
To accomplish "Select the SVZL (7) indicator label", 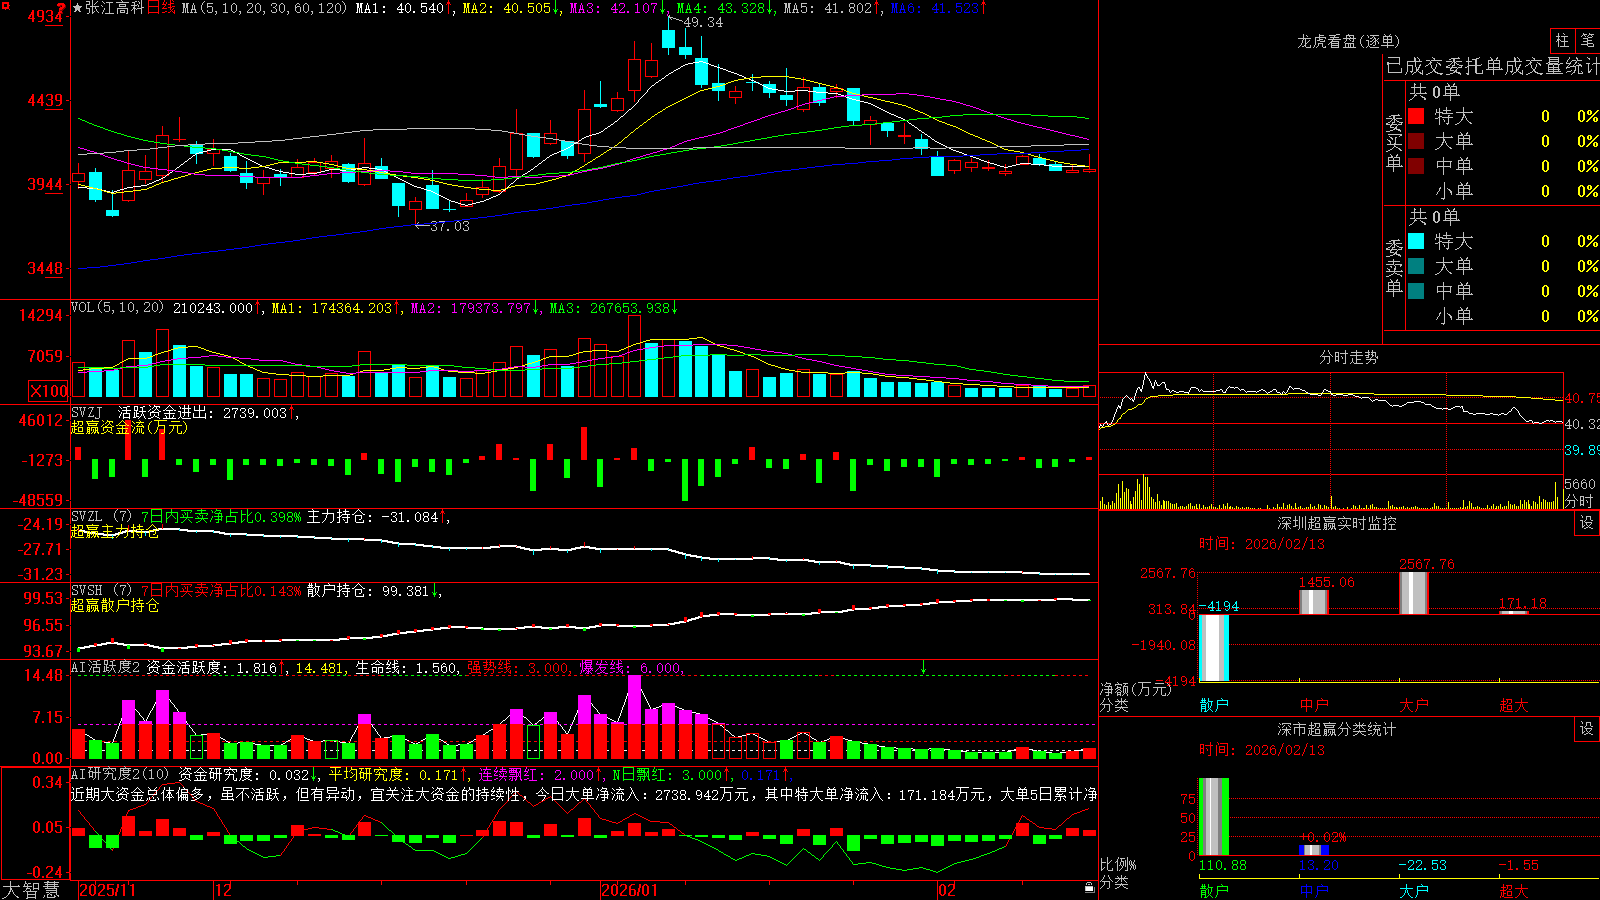I will (101, 517).
